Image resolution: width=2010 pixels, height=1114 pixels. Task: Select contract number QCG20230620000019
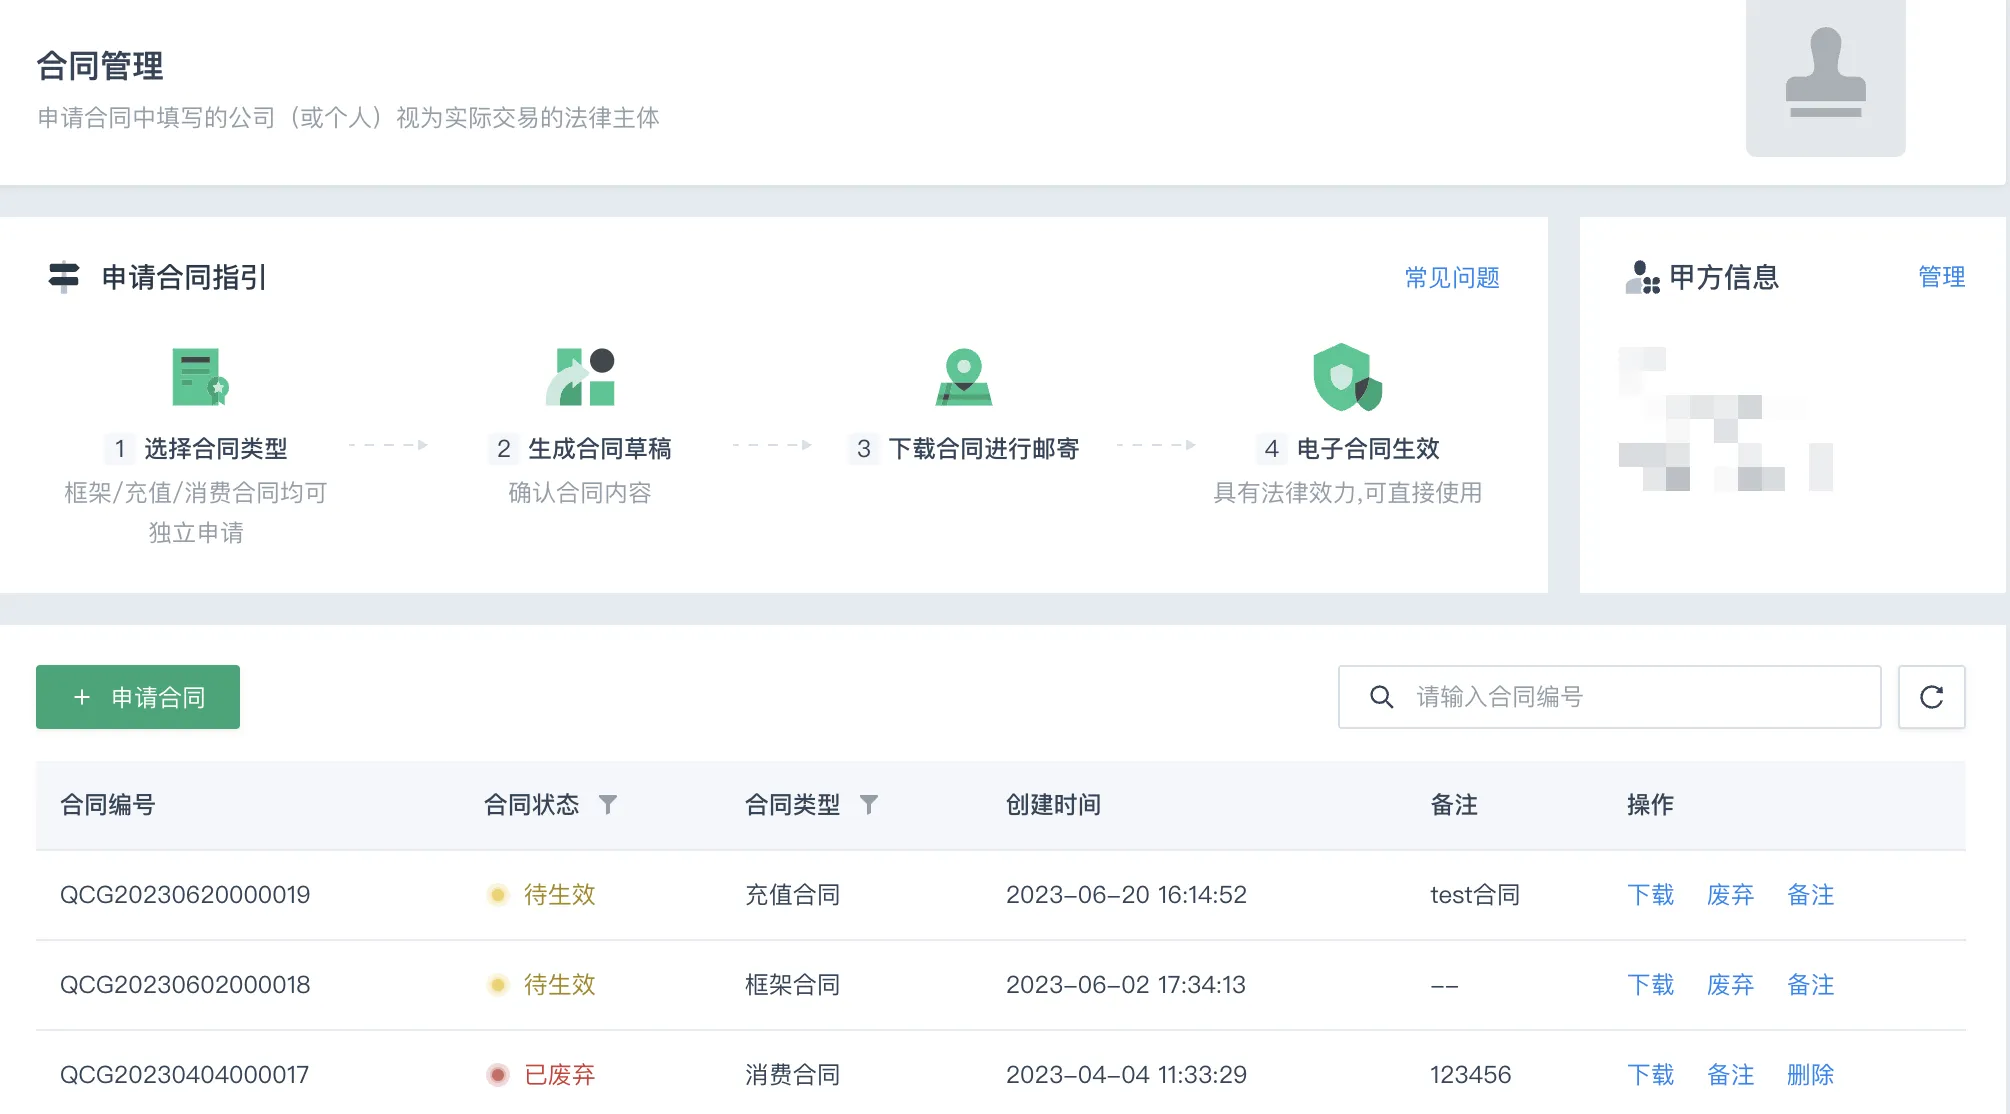[x=185, y=894]
